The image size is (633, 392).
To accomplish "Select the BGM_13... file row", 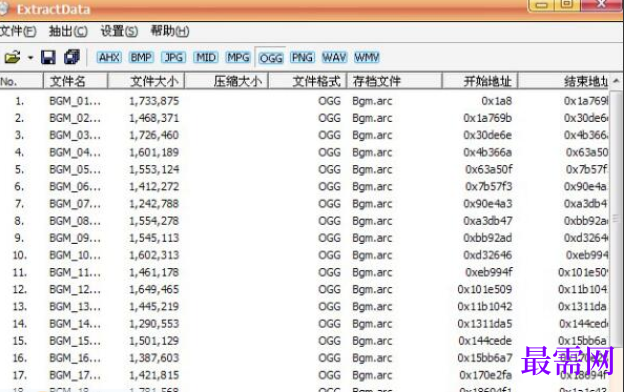I will 304,307.
